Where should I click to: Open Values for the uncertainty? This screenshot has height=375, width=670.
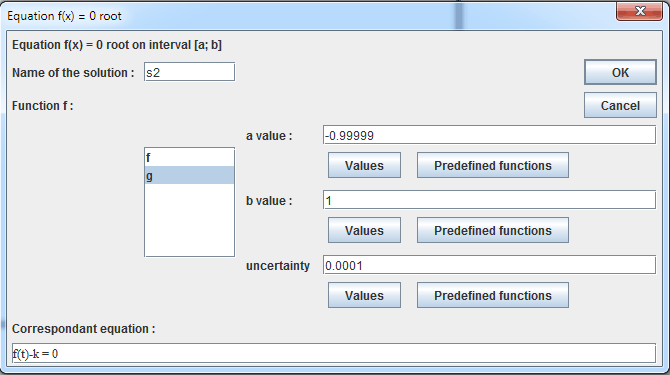[x=364, y=295]
